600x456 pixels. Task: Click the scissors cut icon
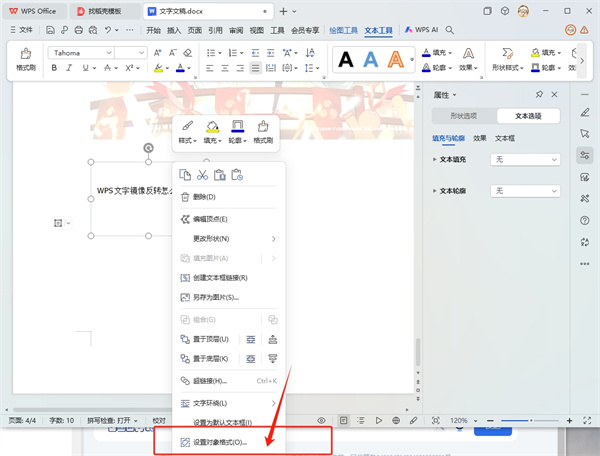tap(202, 175)
